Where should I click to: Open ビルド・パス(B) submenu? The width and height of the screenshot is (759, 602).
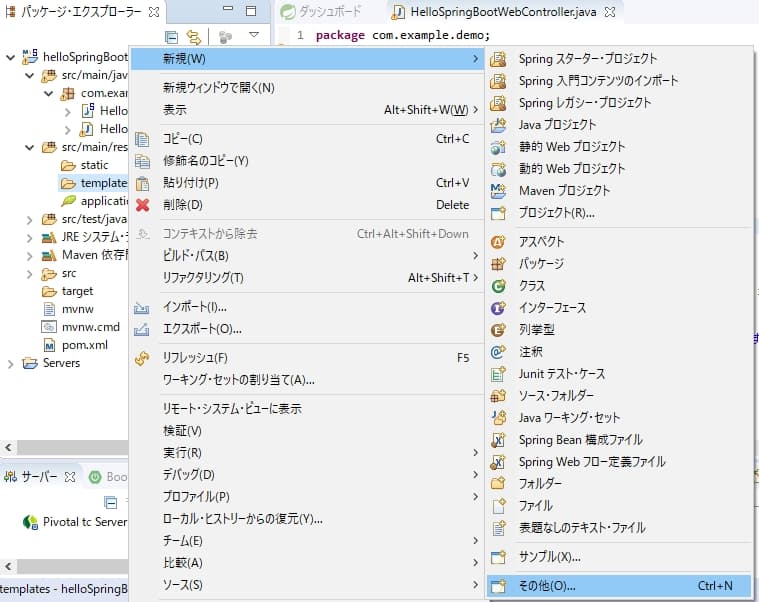click(x=307, y=256)
